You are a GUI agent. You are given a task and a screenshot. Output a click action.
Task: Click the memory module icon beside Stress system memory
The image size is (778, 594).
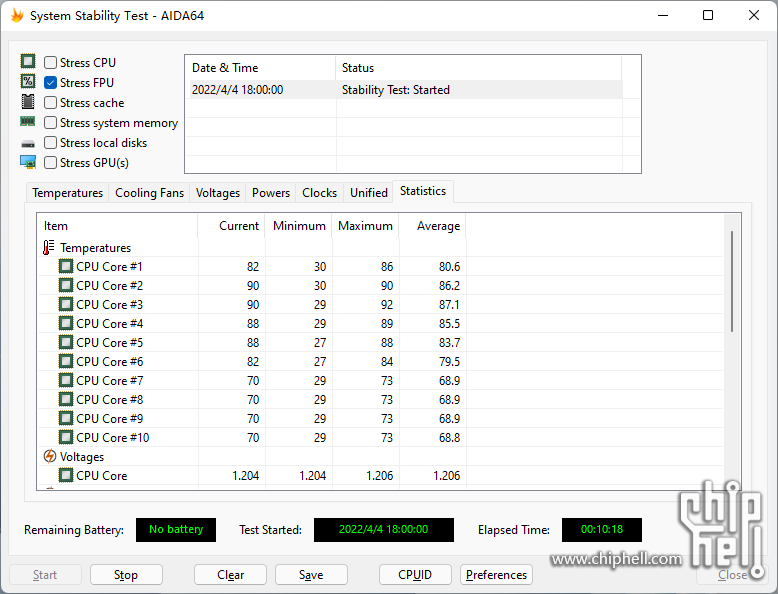(28, 122)
